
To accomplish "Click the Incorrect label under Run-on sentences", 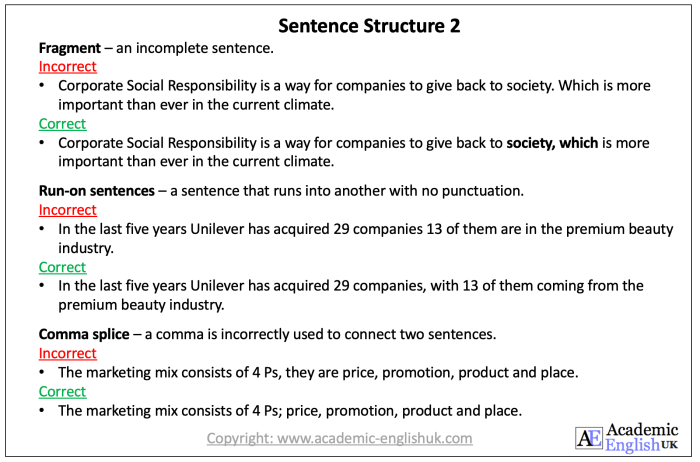I will tap(67, 210).
